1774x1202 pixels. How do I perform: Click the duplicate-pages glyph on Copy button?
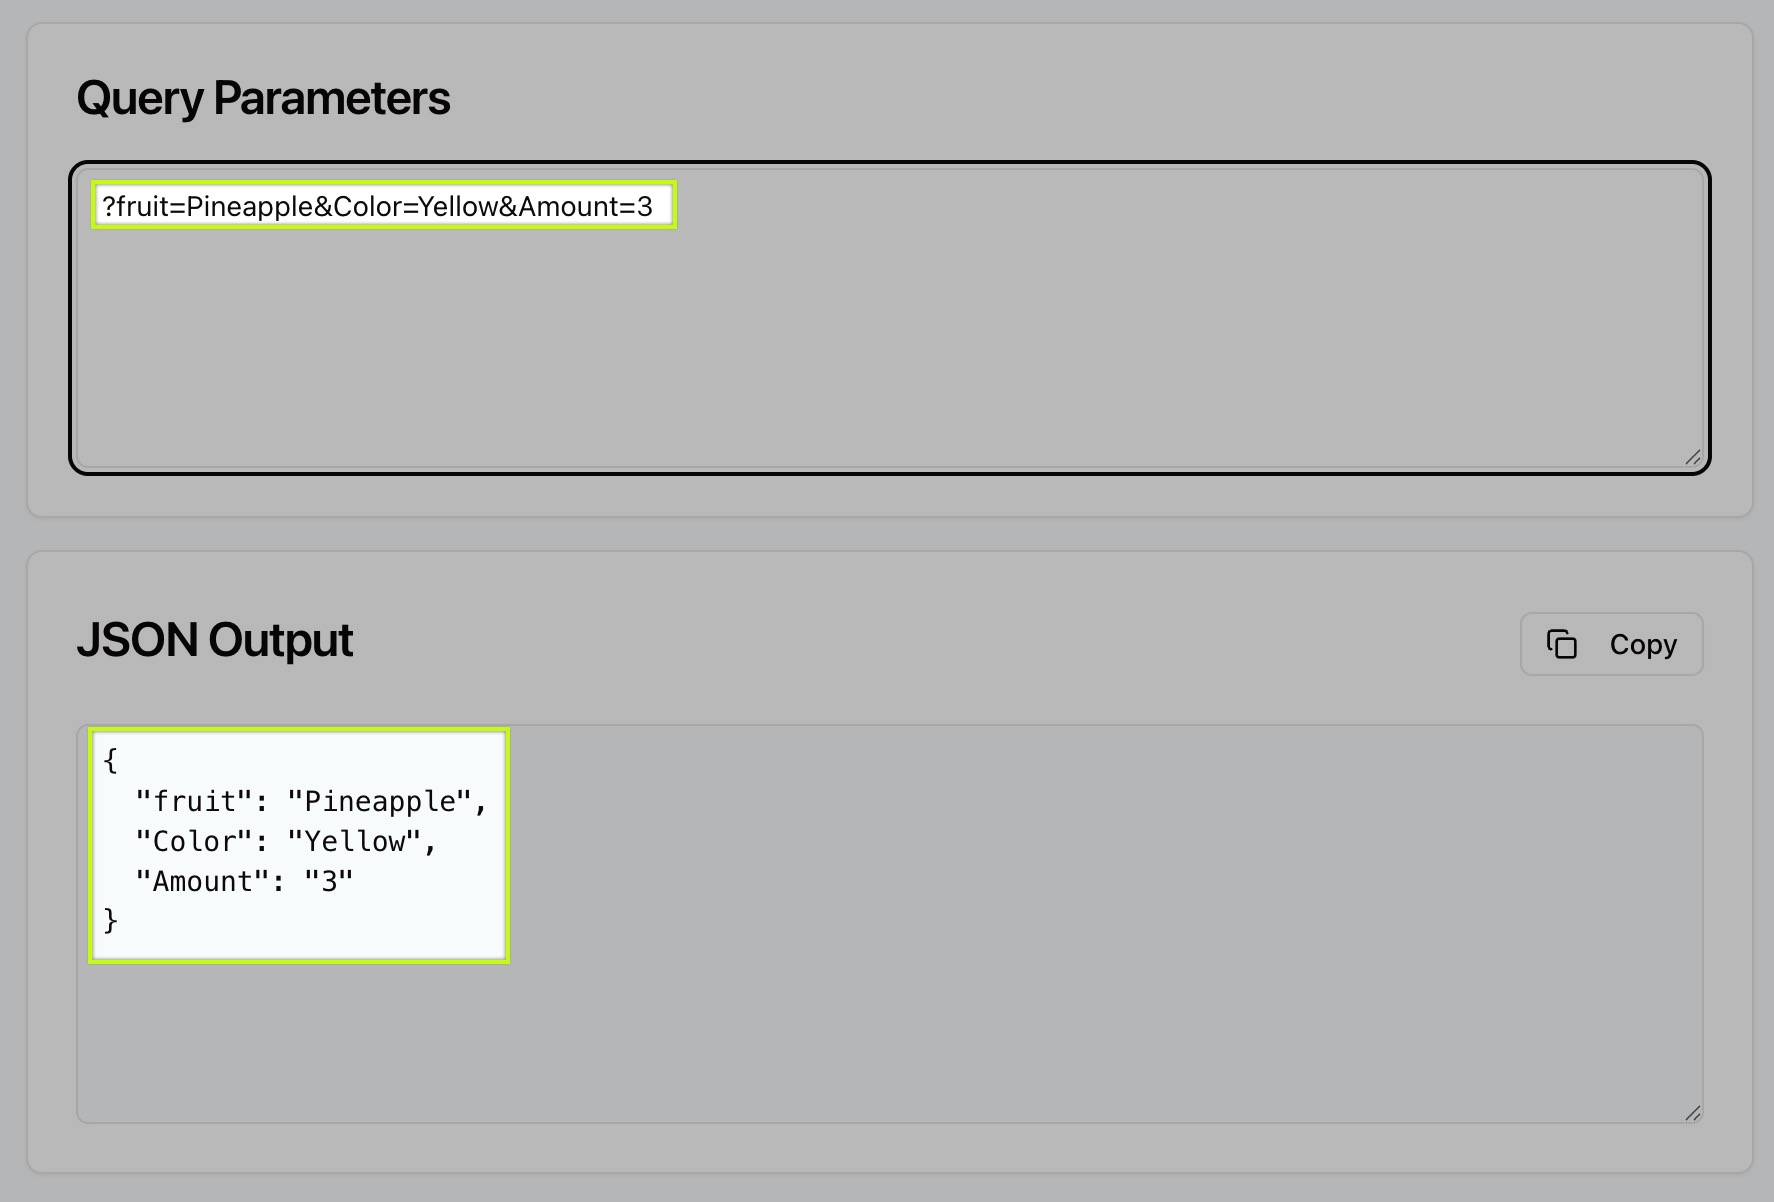pyautogui.click(x=1563, y=644)
